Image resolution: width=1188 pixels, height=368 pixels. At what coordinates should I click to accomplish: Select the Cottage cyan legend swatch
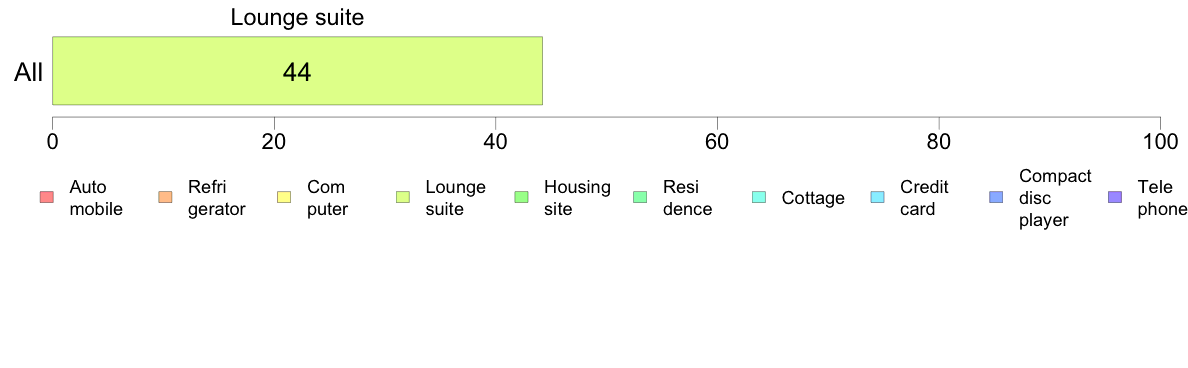pyautogui.click(x=759, y=198)
